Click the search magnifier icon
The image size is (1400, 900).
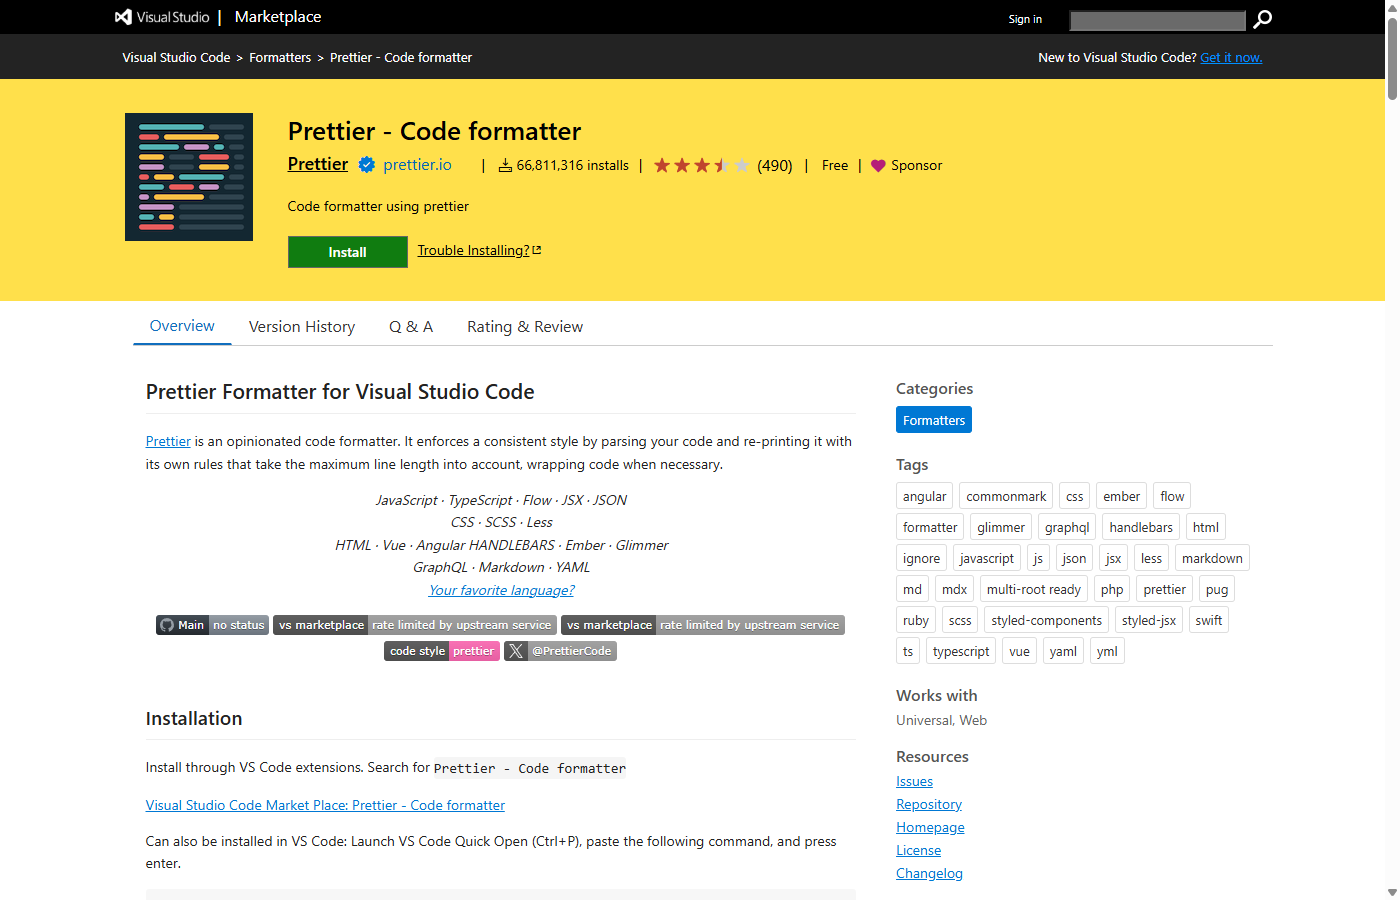pyautogui.click(x=1263, y=19)
